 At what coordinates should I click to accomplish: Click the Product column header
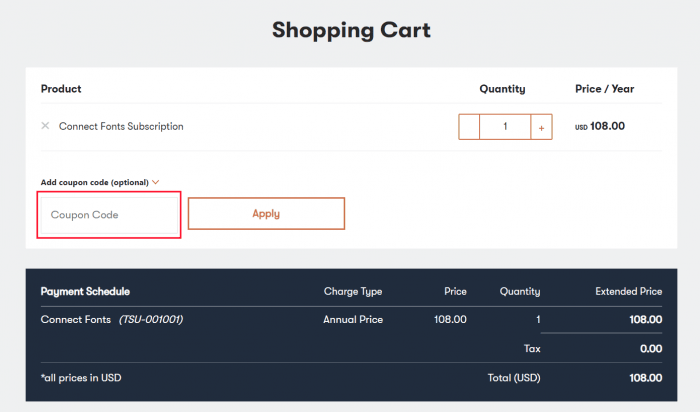point(61,89)
